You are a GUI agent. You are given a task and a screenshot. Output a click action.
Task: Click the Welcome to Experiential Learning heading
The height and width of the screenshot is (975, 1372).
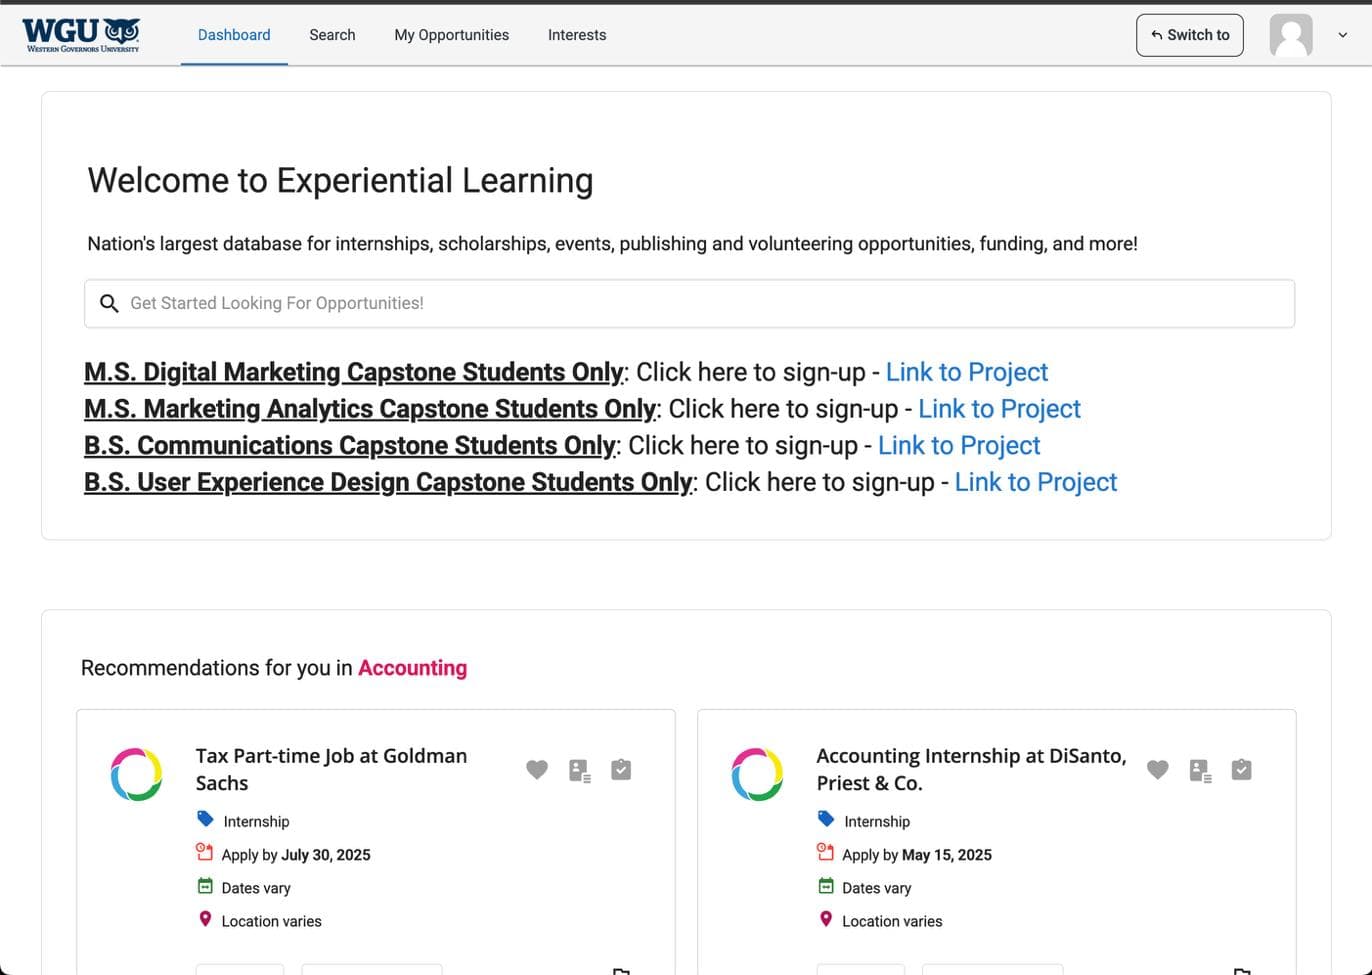[x=340, y=181]
